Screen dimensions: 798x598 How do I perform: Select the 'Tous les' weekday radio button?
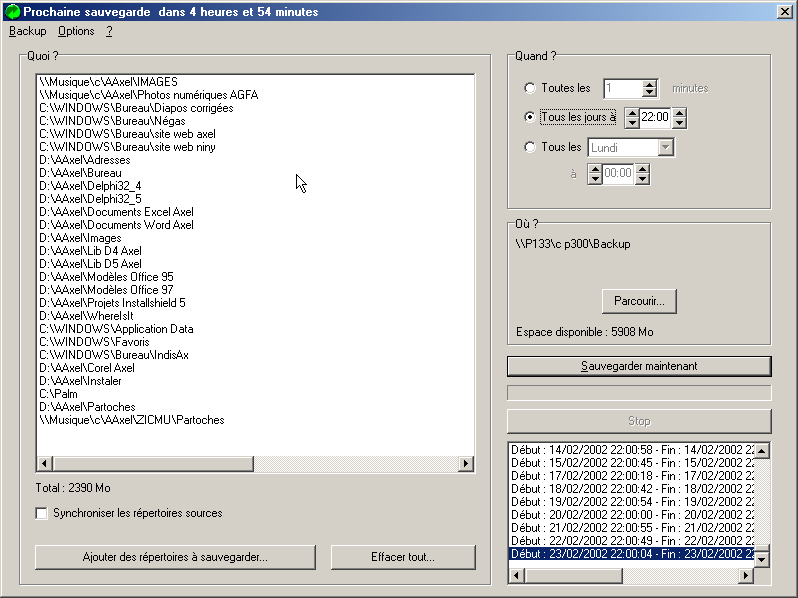coord(530,147)
